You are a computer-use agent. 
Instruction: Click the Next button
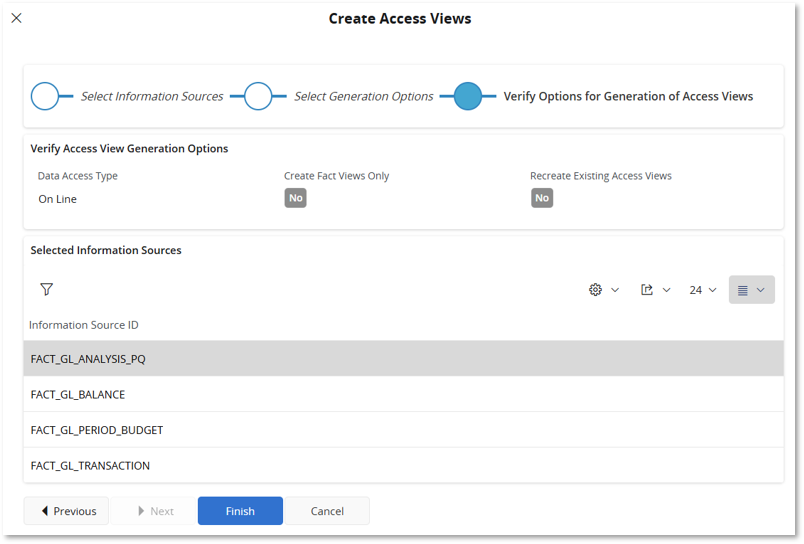tap(154, 511)
